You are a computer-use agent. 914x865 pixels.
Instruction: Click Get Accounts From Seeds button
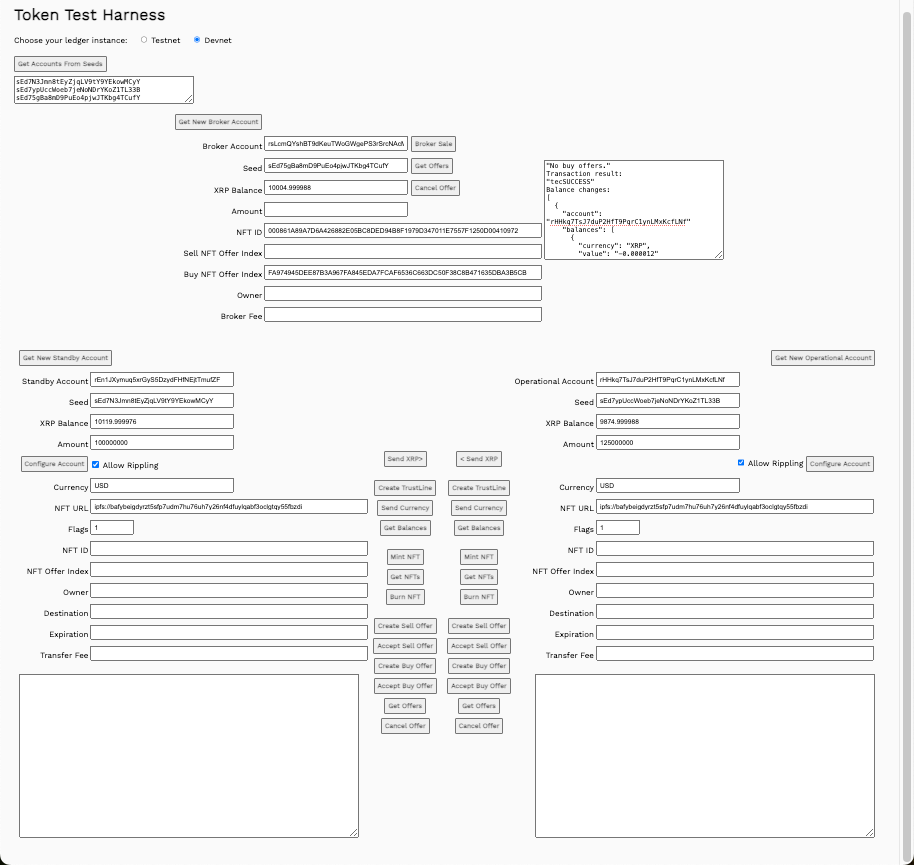pos(60,64)
